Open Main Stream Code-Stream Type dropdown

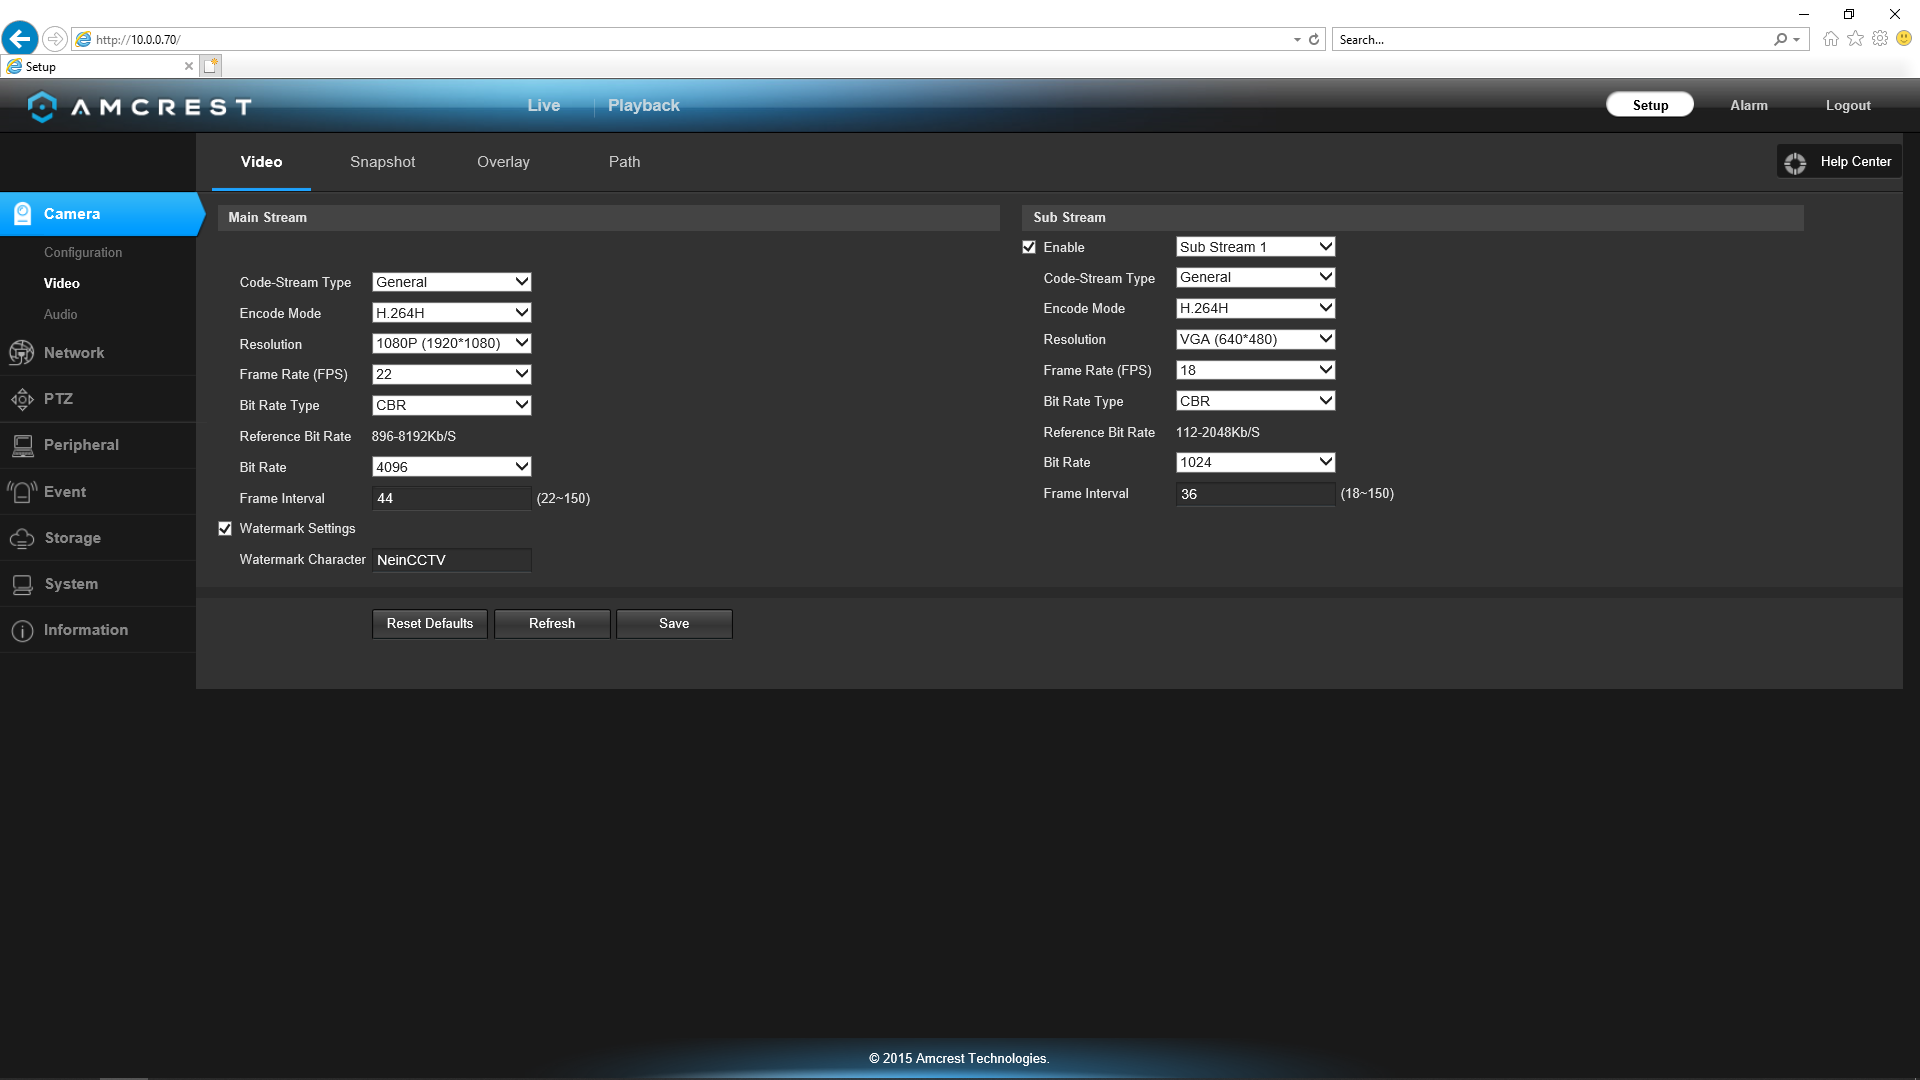click(x=451, y=282)
